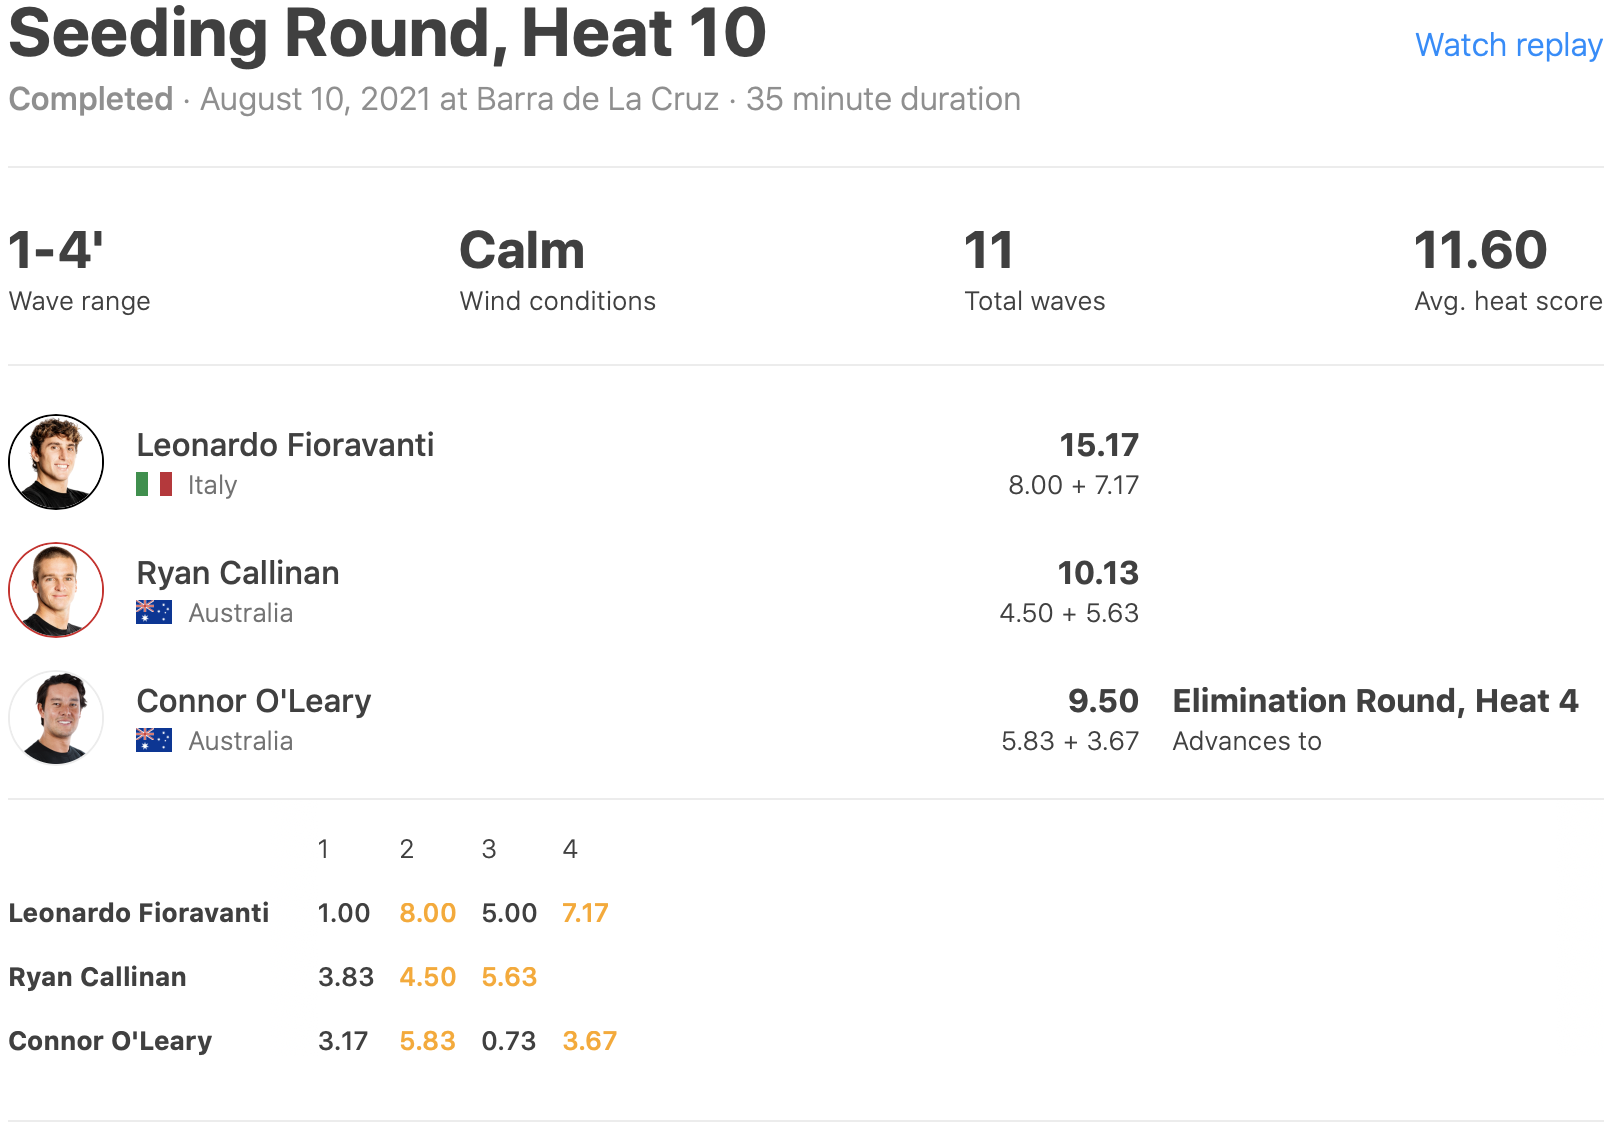Click the Seeding Round, Heat 10 title
This screenshot has height=1132, width=1620.
pos(387,34)
